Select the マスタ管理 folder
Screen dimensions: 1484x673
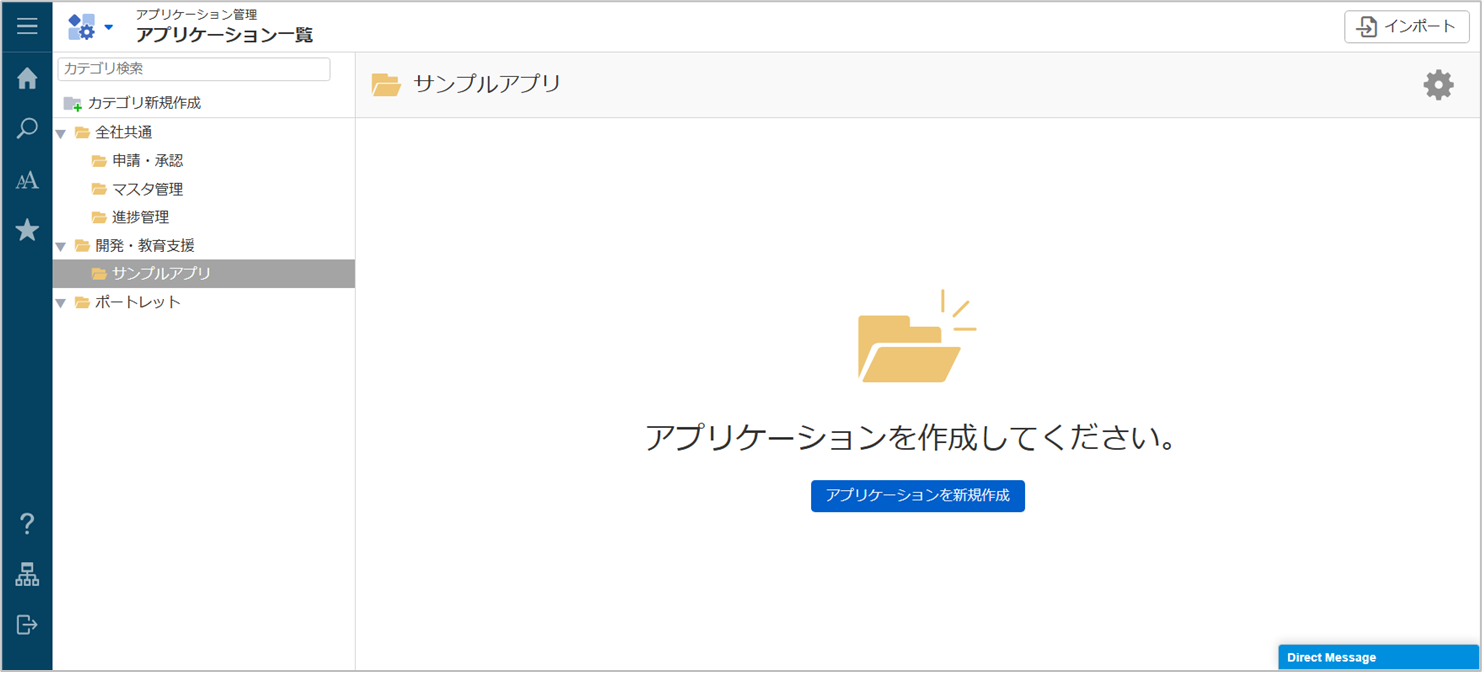click(147, 189)
